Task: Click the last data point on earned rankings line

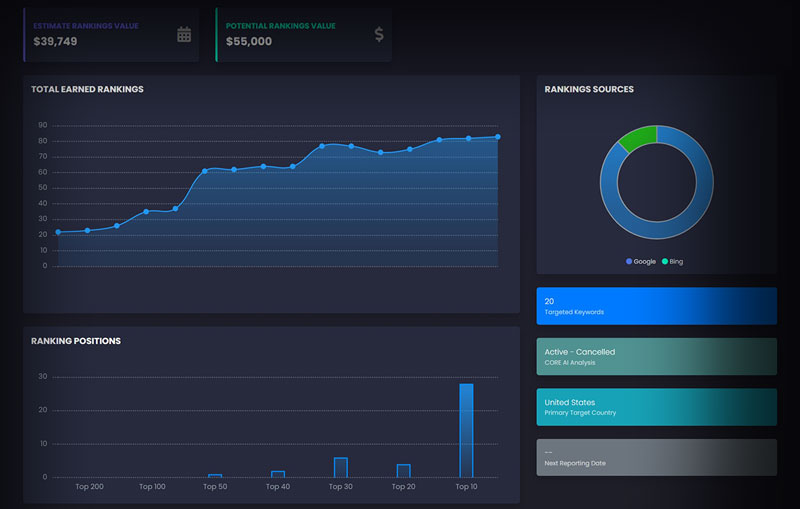Action: coord(498,137)
